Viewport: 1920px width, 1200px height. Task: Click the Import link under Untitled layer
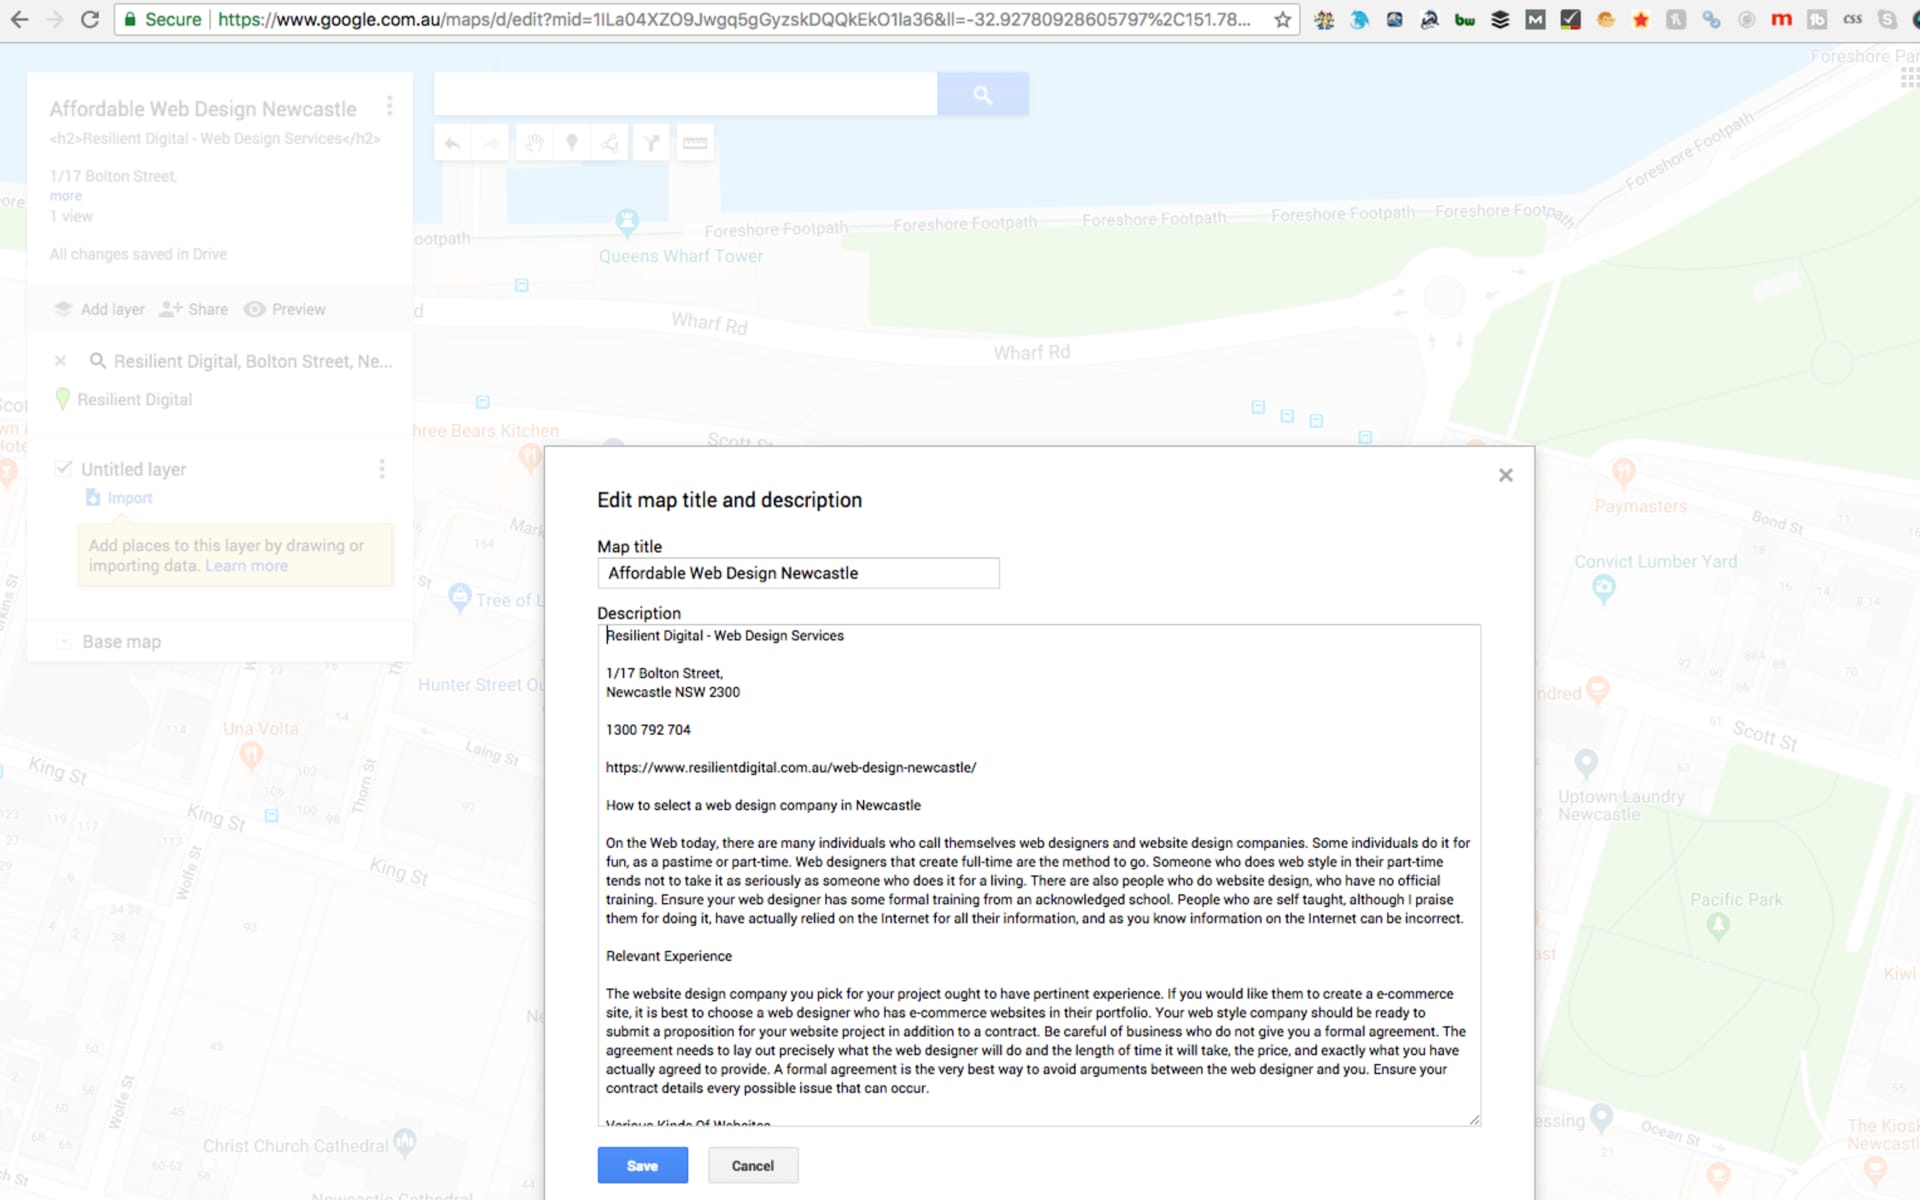pos(129,498)
